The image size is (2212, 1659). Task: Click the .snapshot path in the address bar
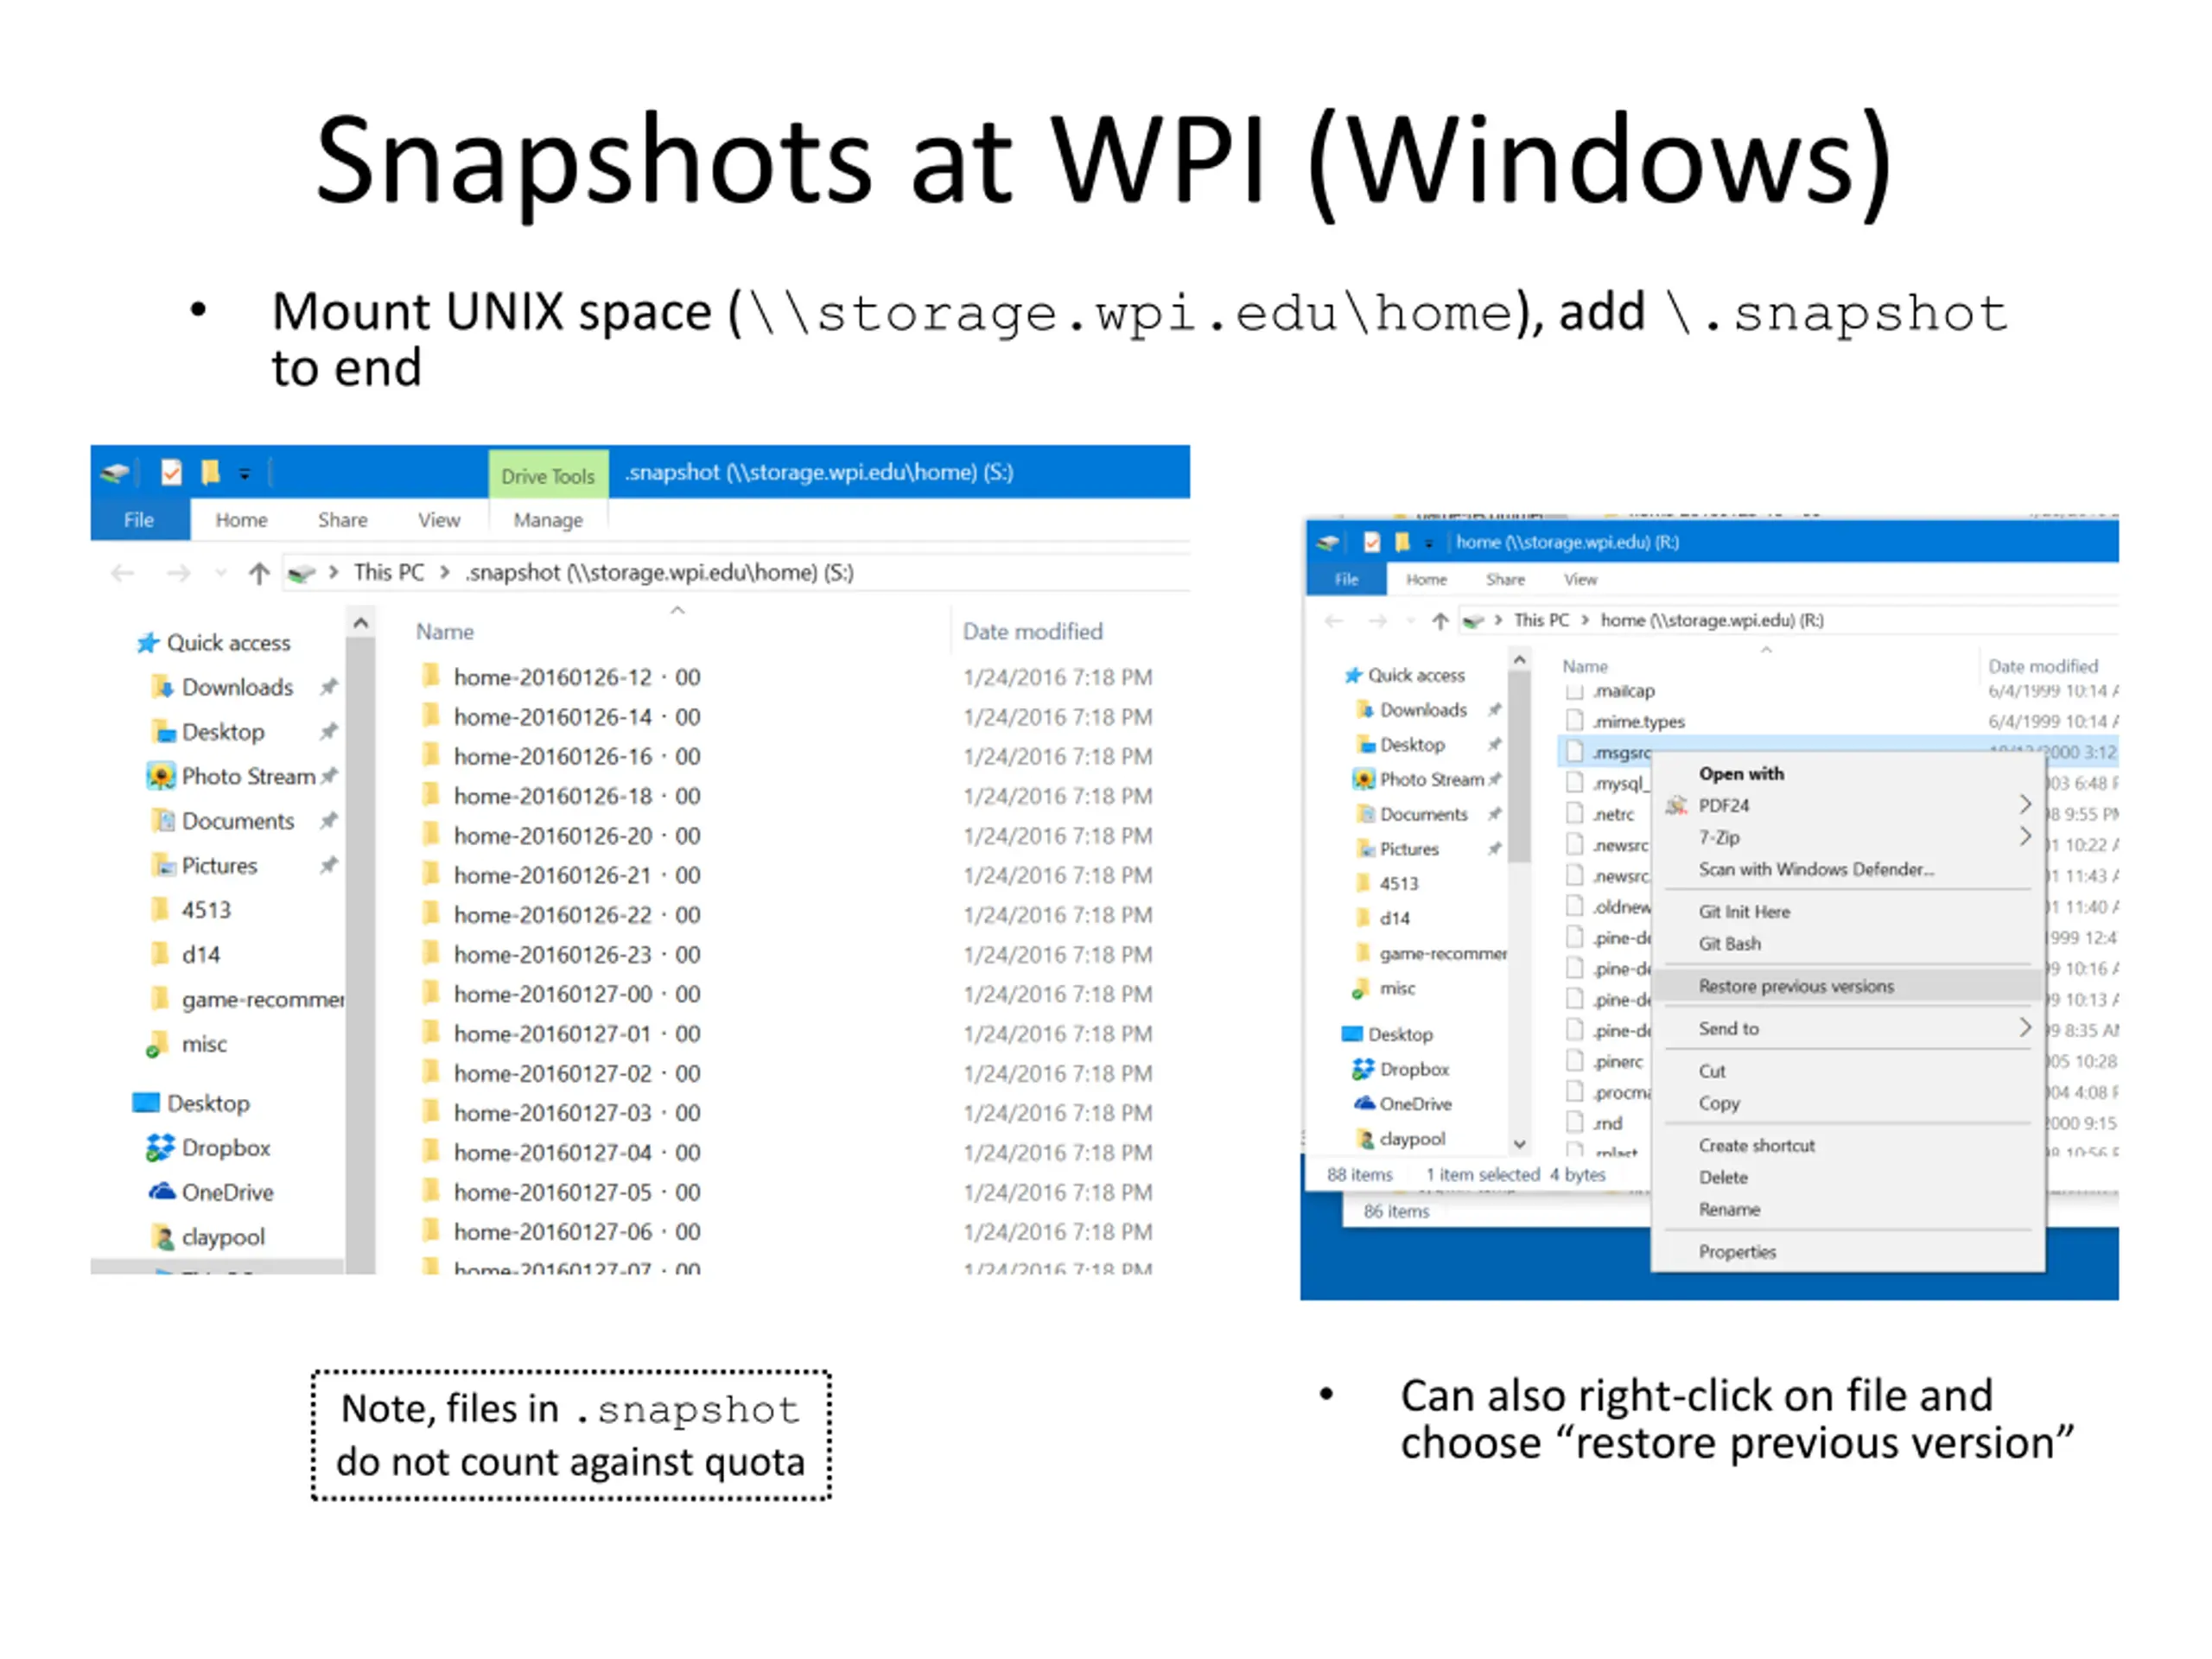point(659,573)
